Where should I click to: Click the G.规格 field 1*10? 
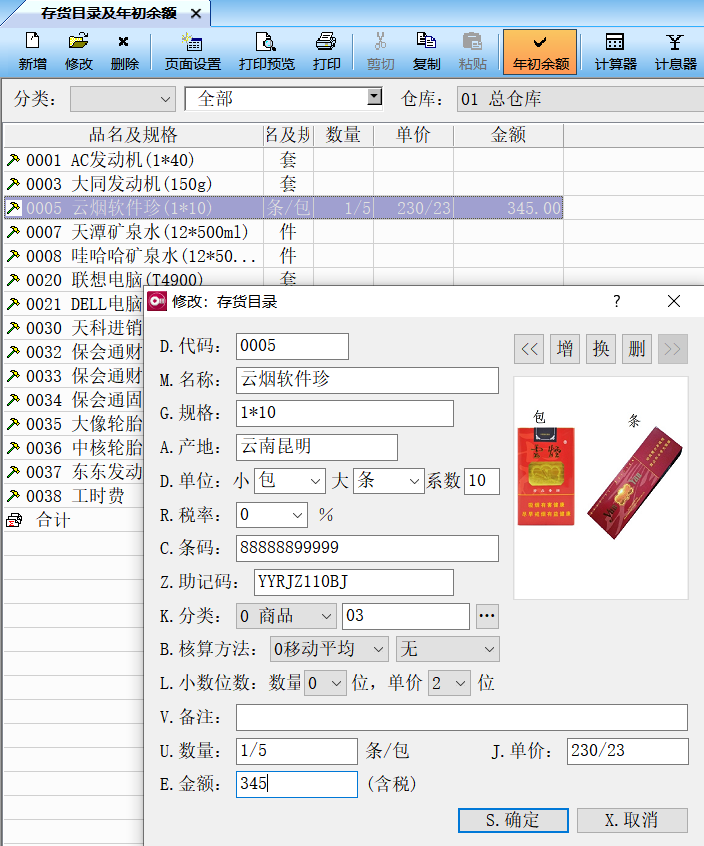pos(345,413)
